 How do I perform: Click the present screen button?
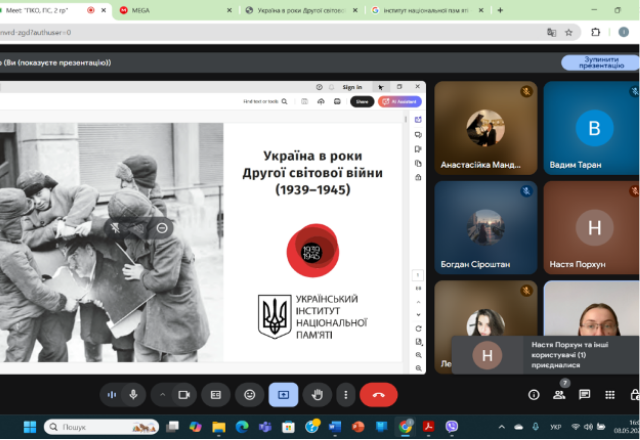[x=283, y=394]
